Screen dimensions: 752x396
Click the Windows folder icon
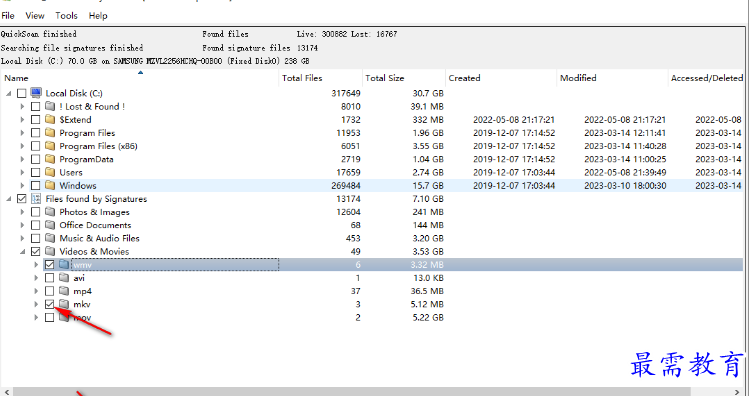pyautogui.click(x=50, y=186)
